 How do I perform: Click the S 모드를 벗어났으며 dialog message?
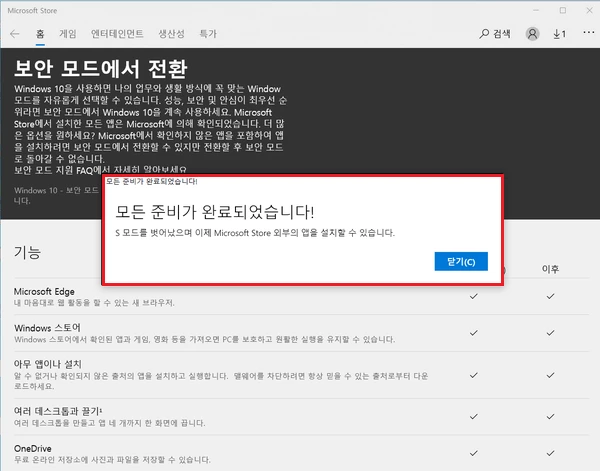click(255, 233)
